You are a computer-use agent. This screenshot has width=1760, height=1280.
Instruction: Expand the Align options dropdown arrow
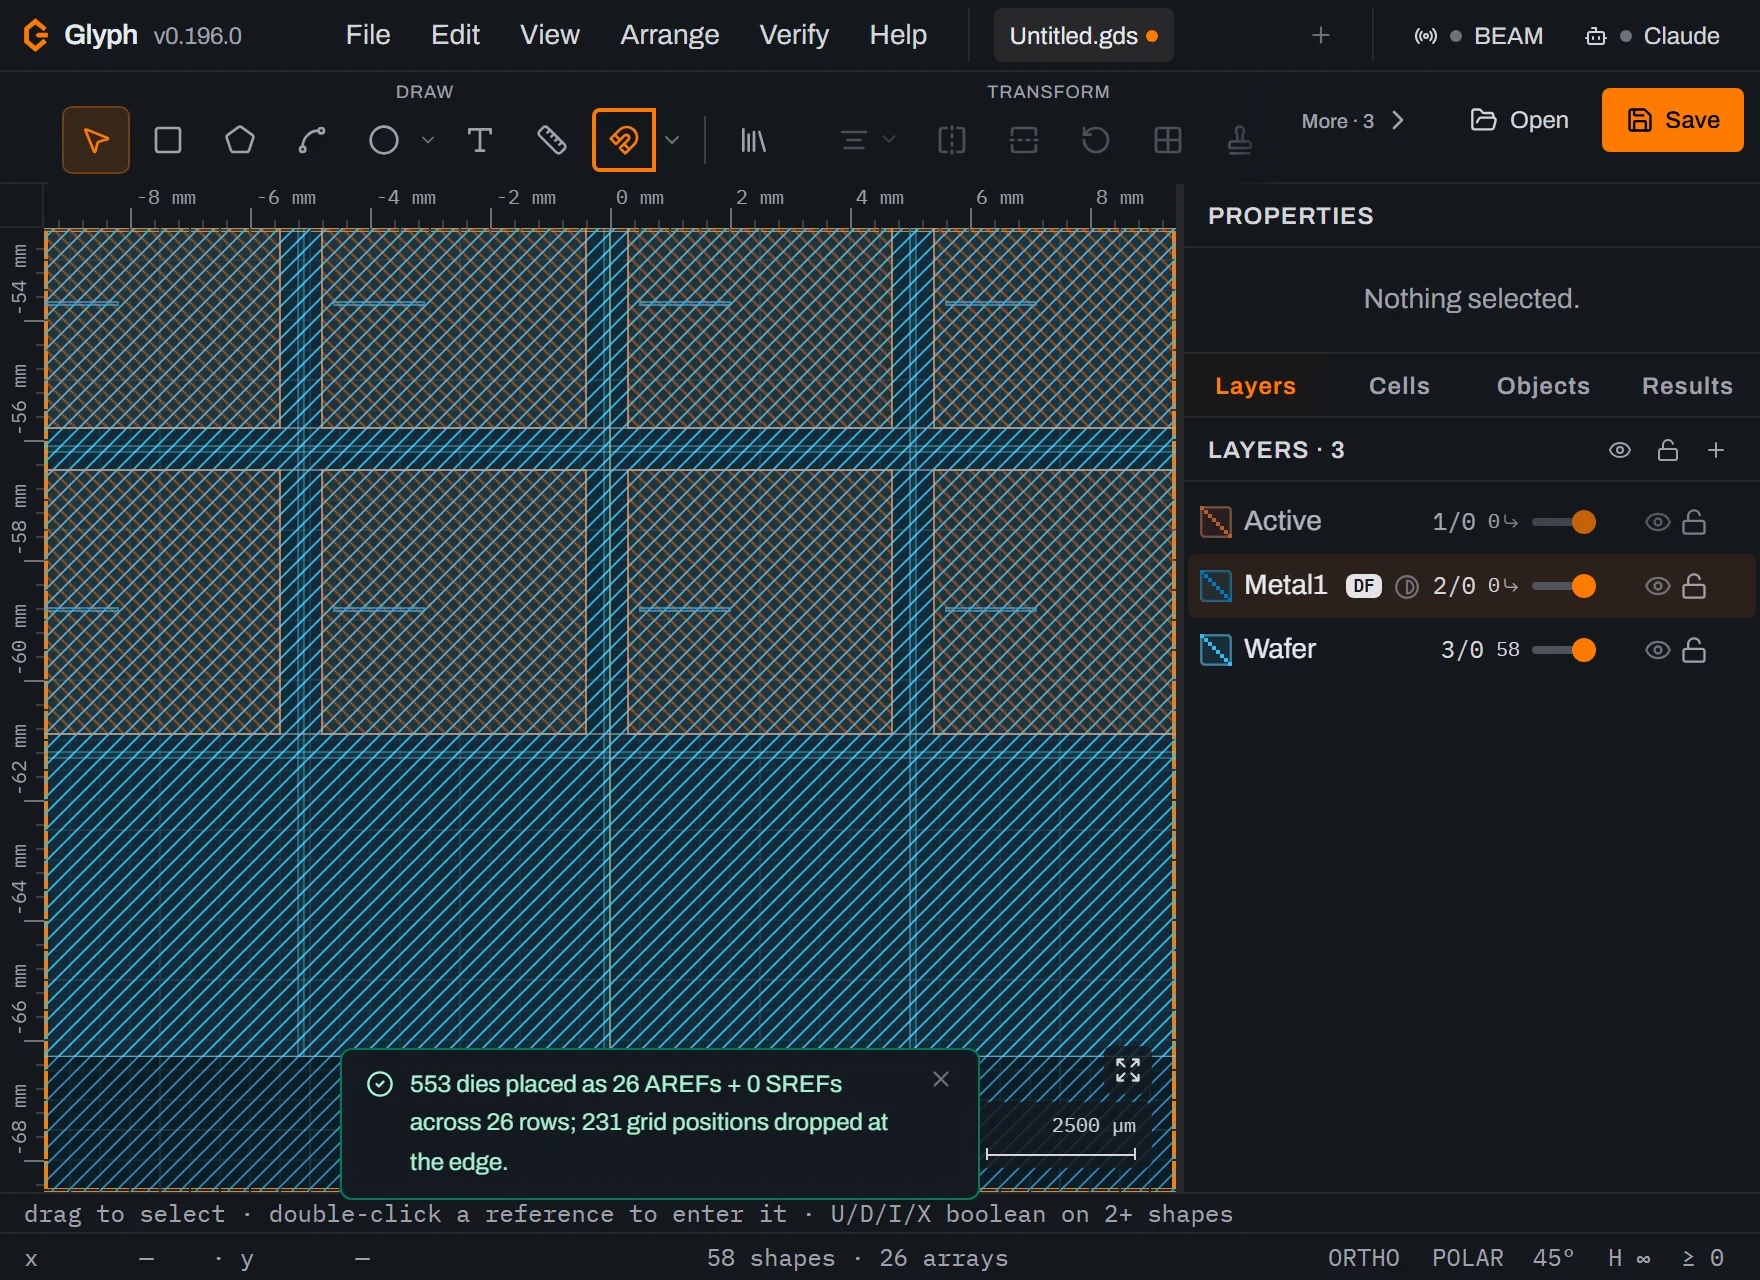889,140
